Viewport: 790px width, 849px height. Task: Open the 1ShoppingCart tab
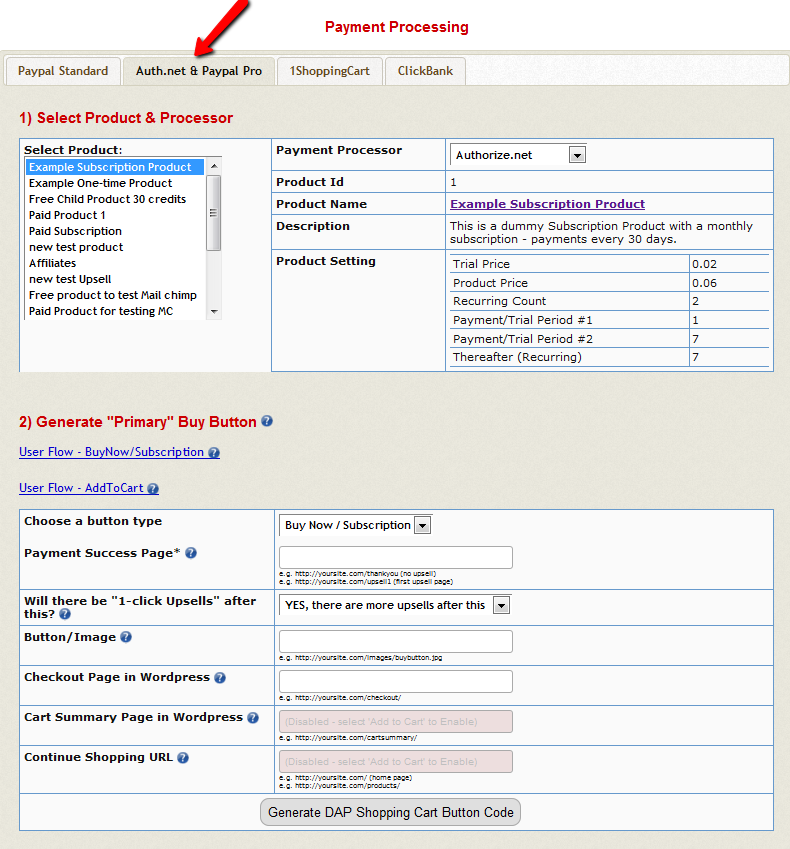coord(329,71)
